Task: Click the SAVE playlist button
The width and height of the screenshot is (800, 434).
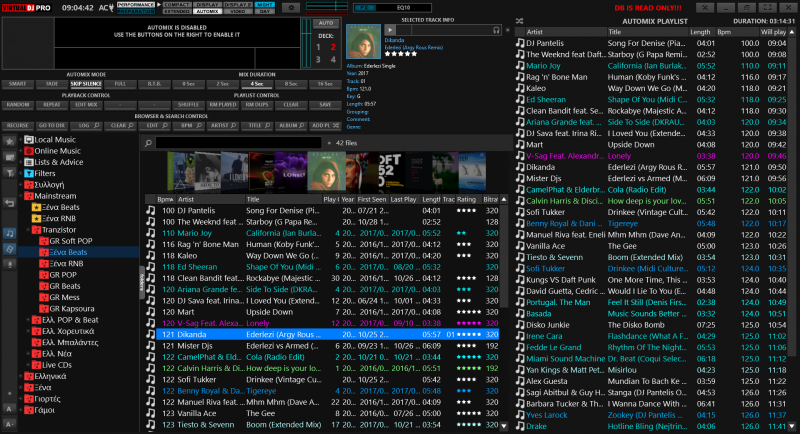Action: click(x=326, y=105)
